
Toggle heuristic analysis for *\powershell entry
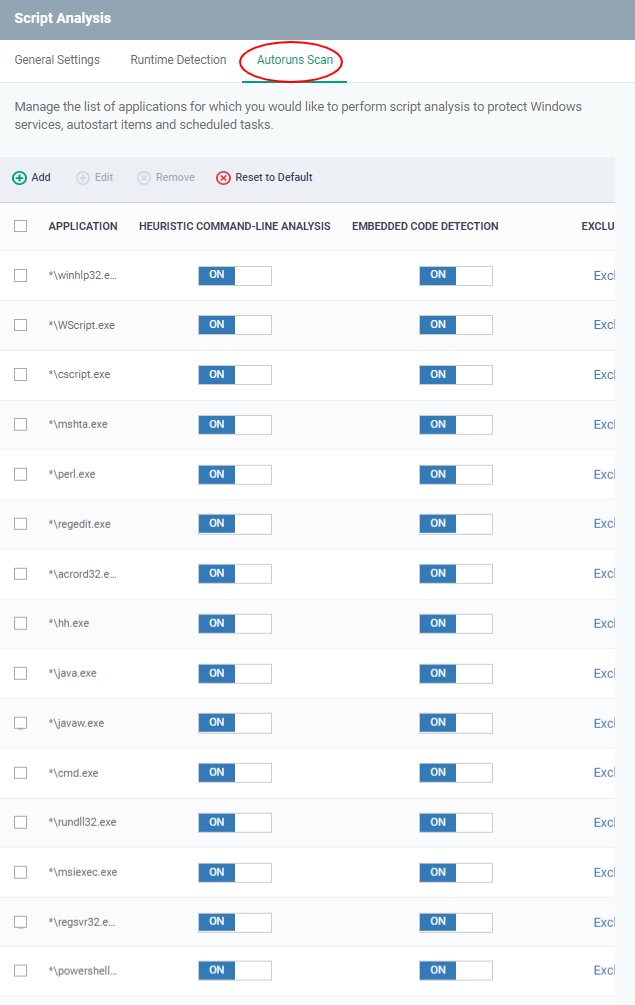pos(235,970)
